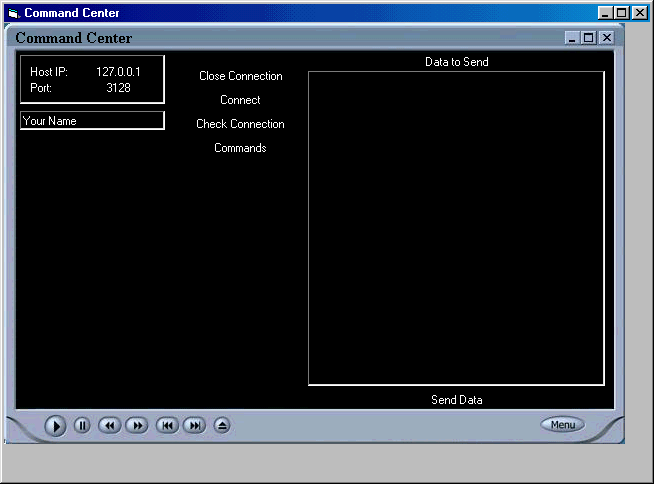This screenshot has height=484, width=654.
Task: Minimize the inner Command Center window
Action: click(x=572, y=38)
